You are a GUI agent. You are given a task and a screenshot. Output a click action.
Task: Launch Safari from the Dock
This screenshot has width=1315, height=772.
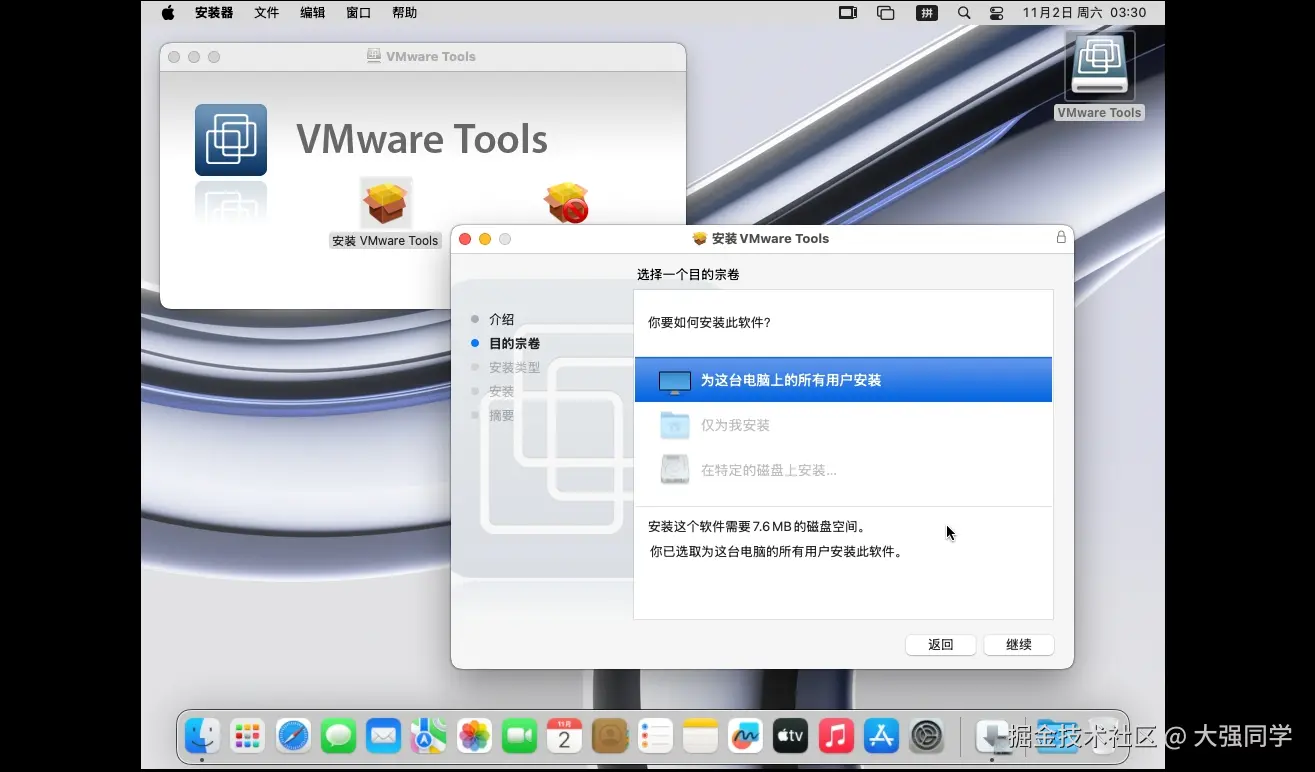[294, 737]
